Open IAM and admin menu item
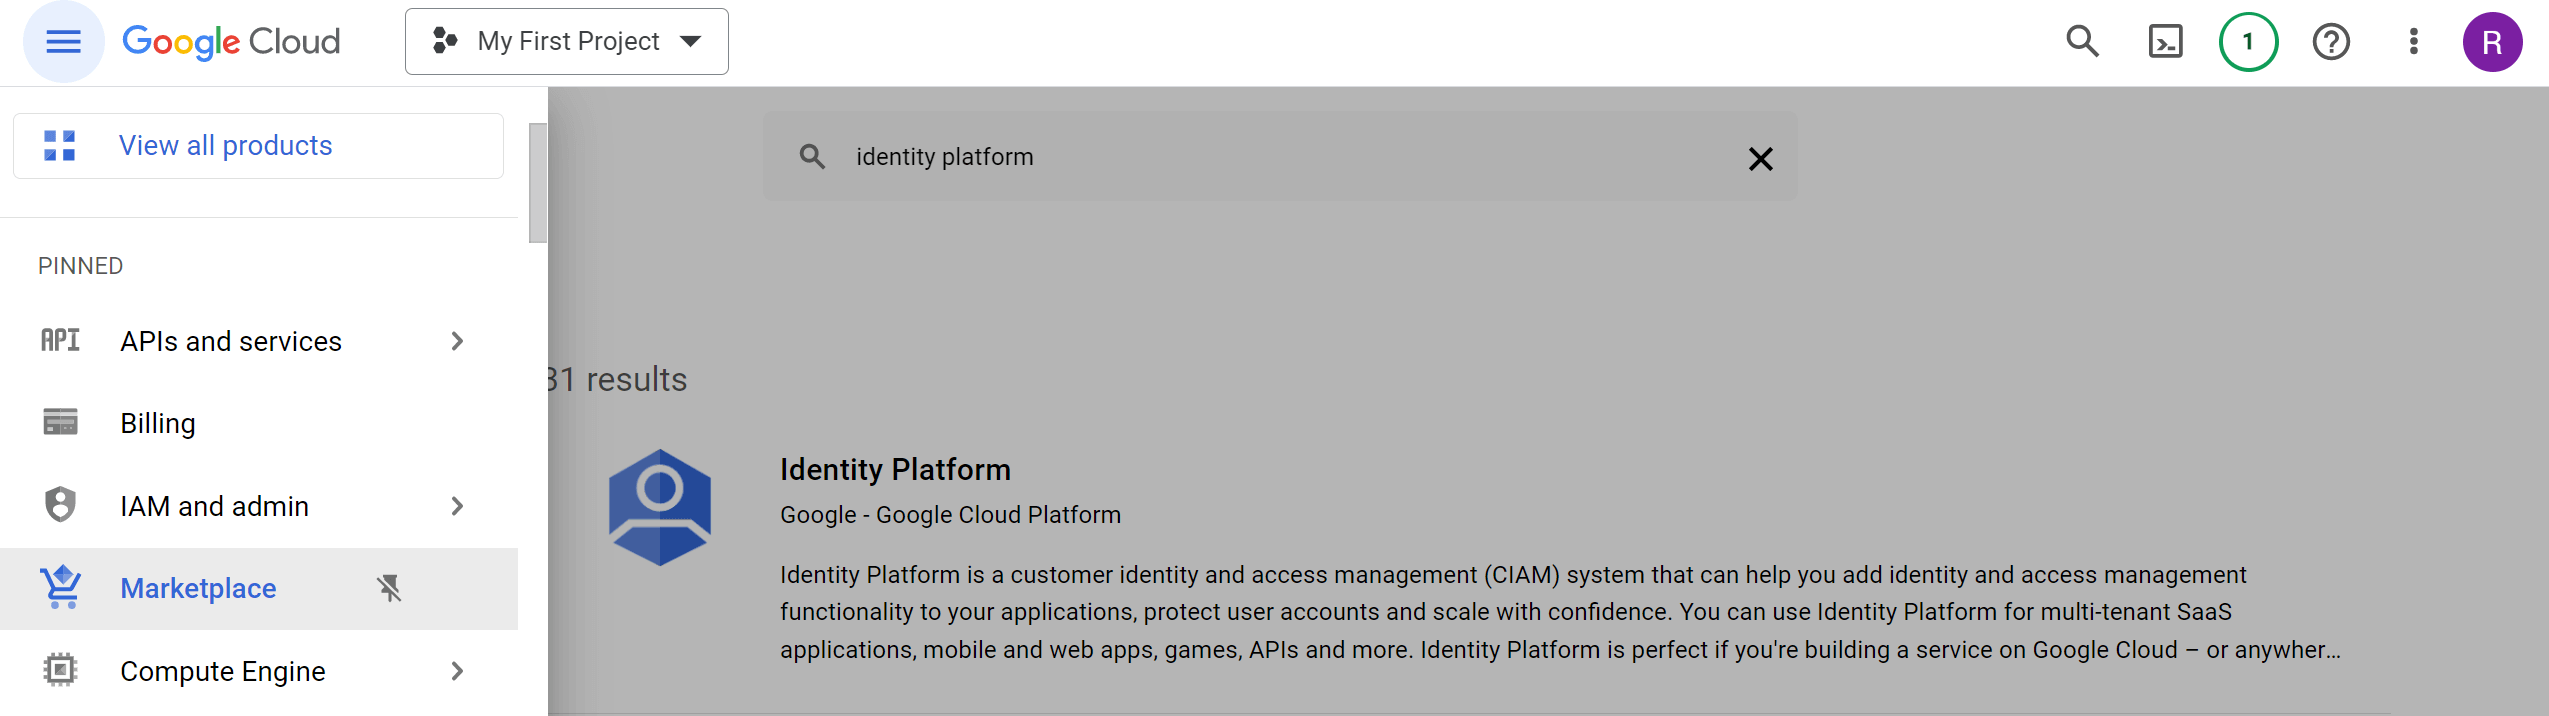The image size is (2549, 716). [x=258, y=506]
